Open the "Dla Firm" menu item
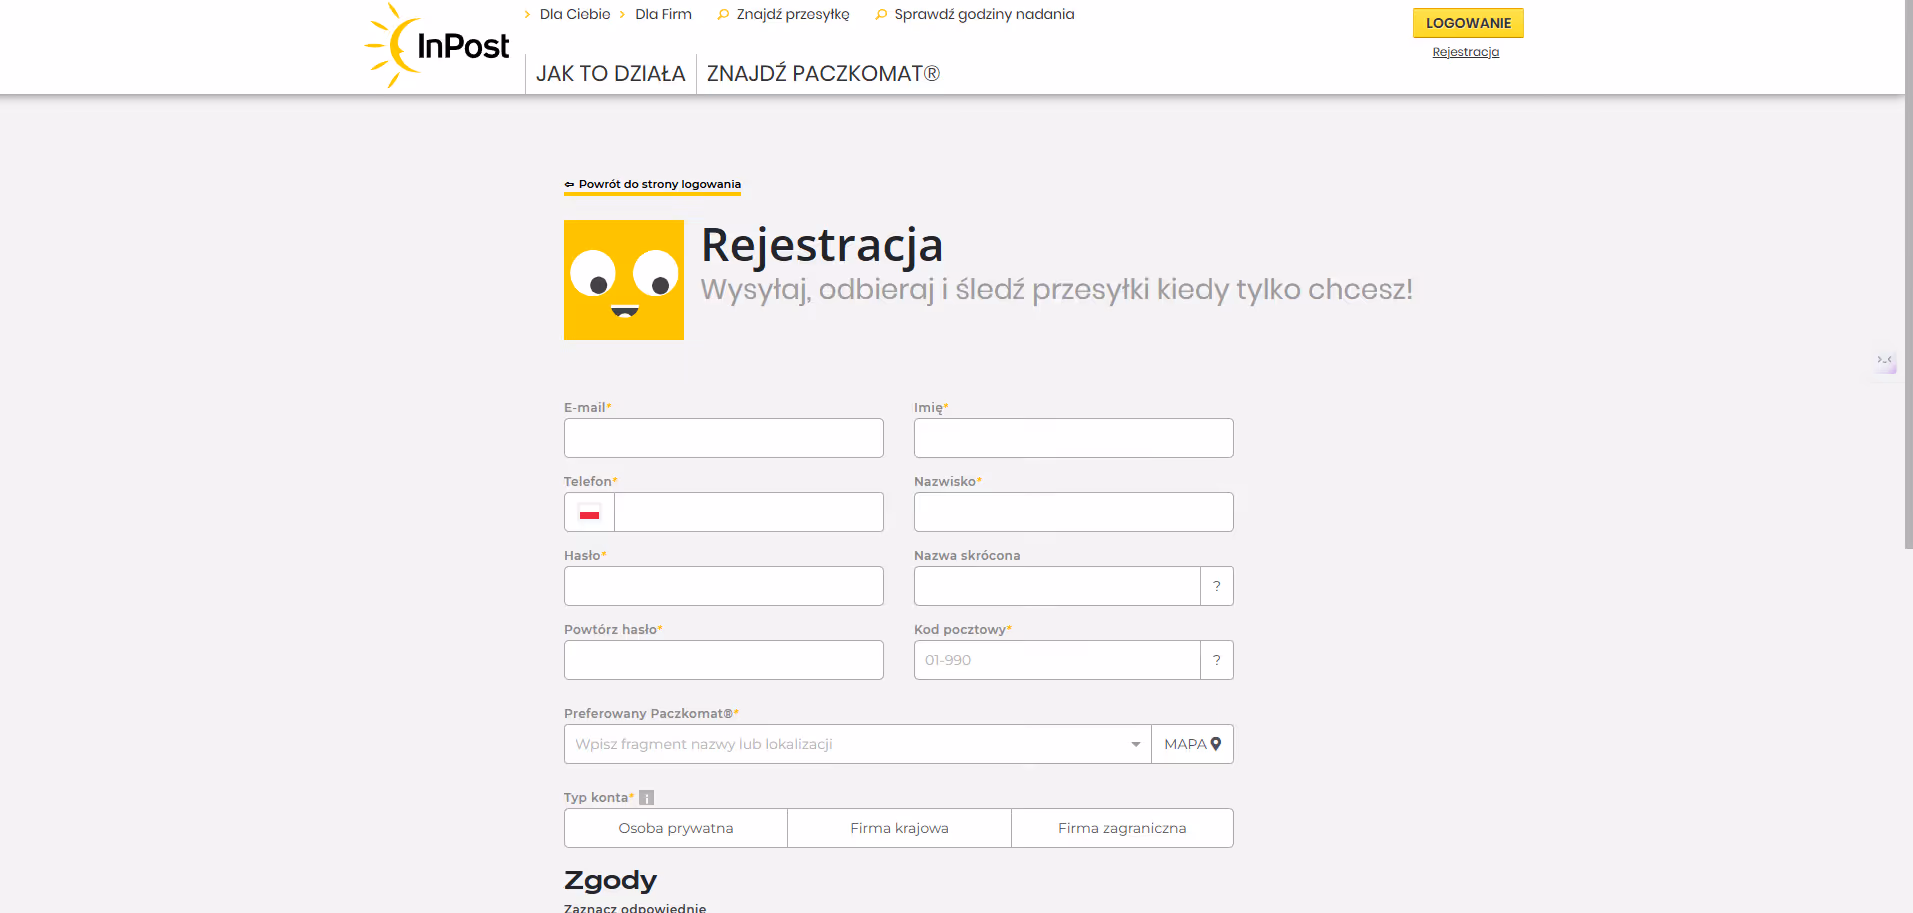Viewport: 1913px width, 913px height. tap(663, 14)
